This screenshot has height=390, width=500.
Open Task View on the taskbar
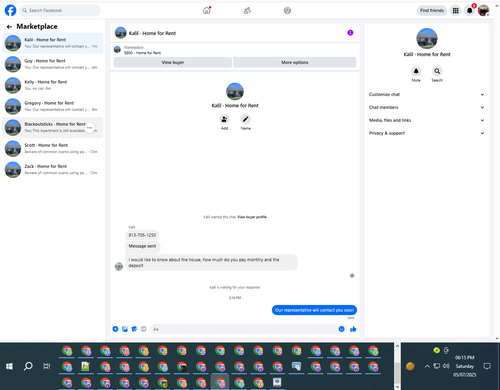47,366
